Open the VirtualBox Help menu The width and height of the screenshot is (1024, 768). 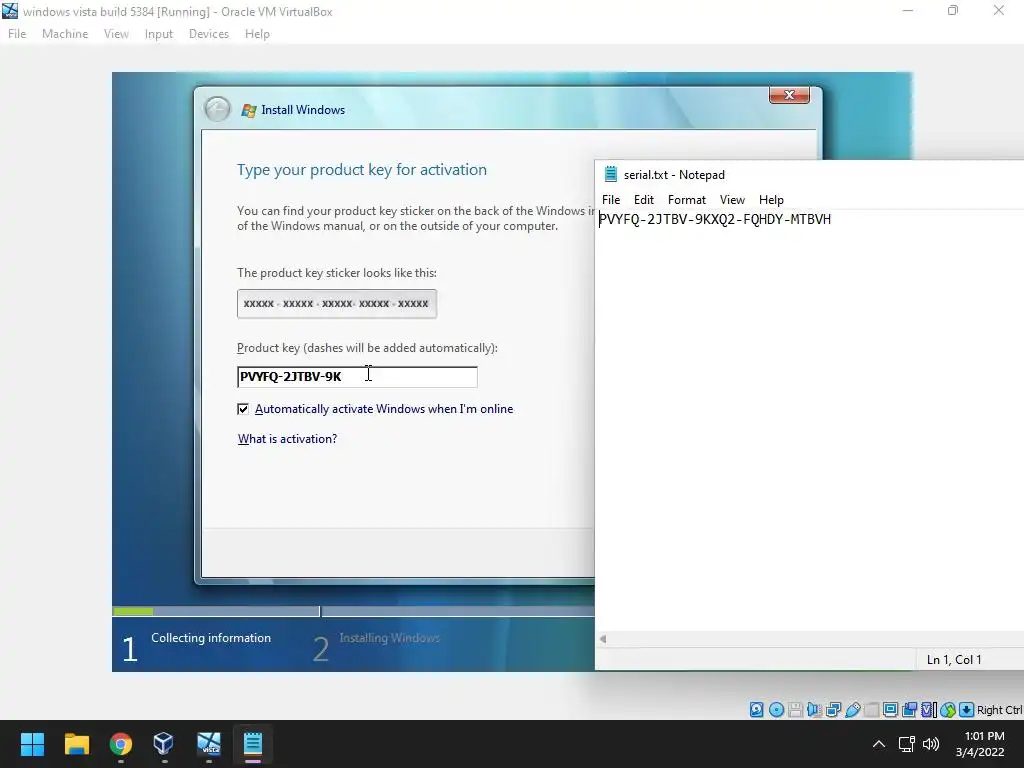[257, 34]
